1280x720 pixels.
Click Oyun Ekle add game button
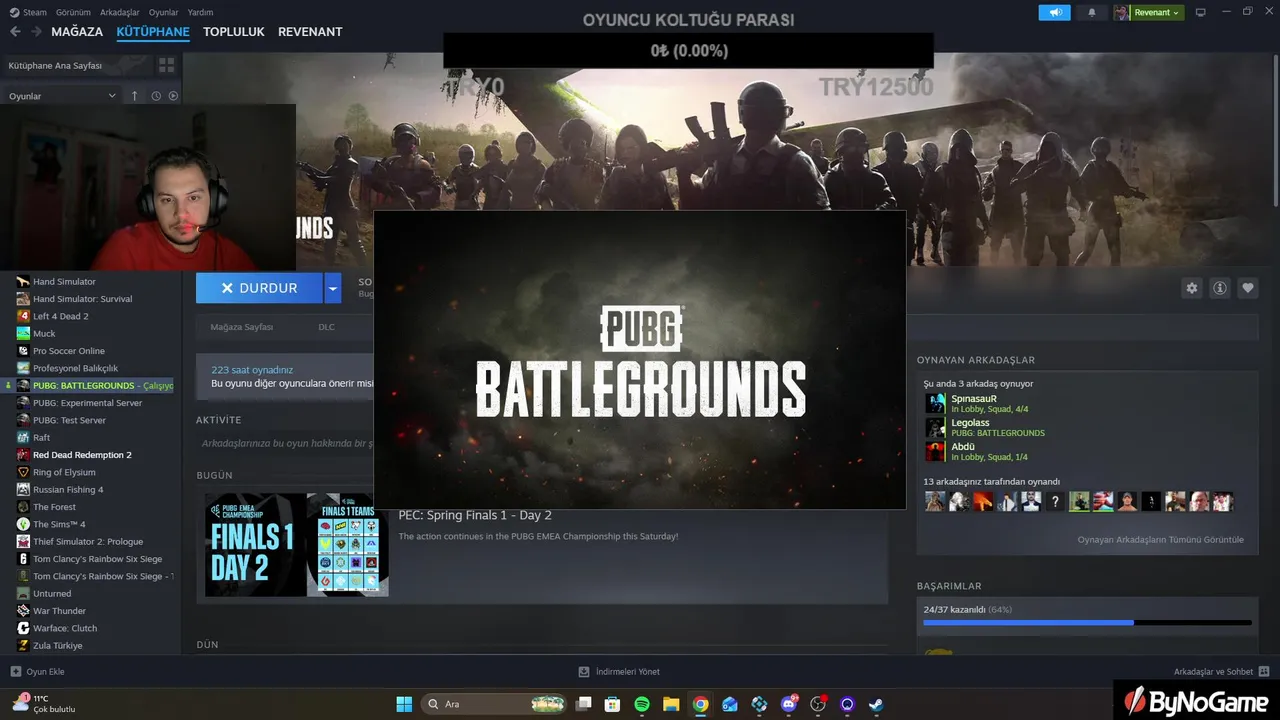point(37,672)
